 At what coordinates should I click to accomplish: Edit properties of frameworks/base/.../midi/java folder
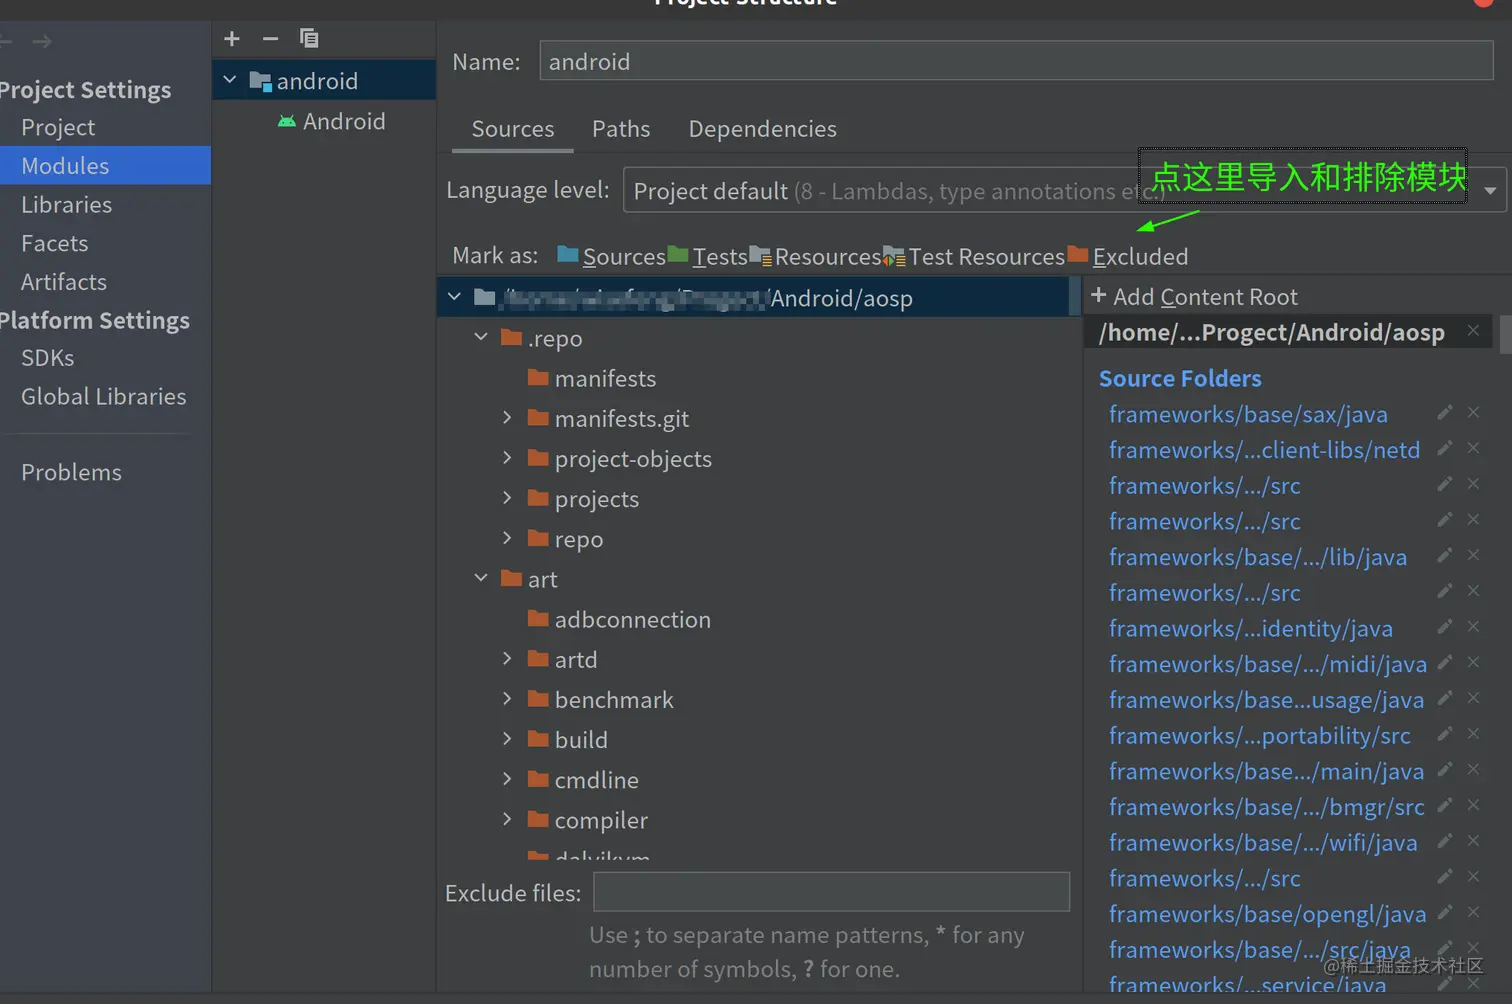[1444, 662]
